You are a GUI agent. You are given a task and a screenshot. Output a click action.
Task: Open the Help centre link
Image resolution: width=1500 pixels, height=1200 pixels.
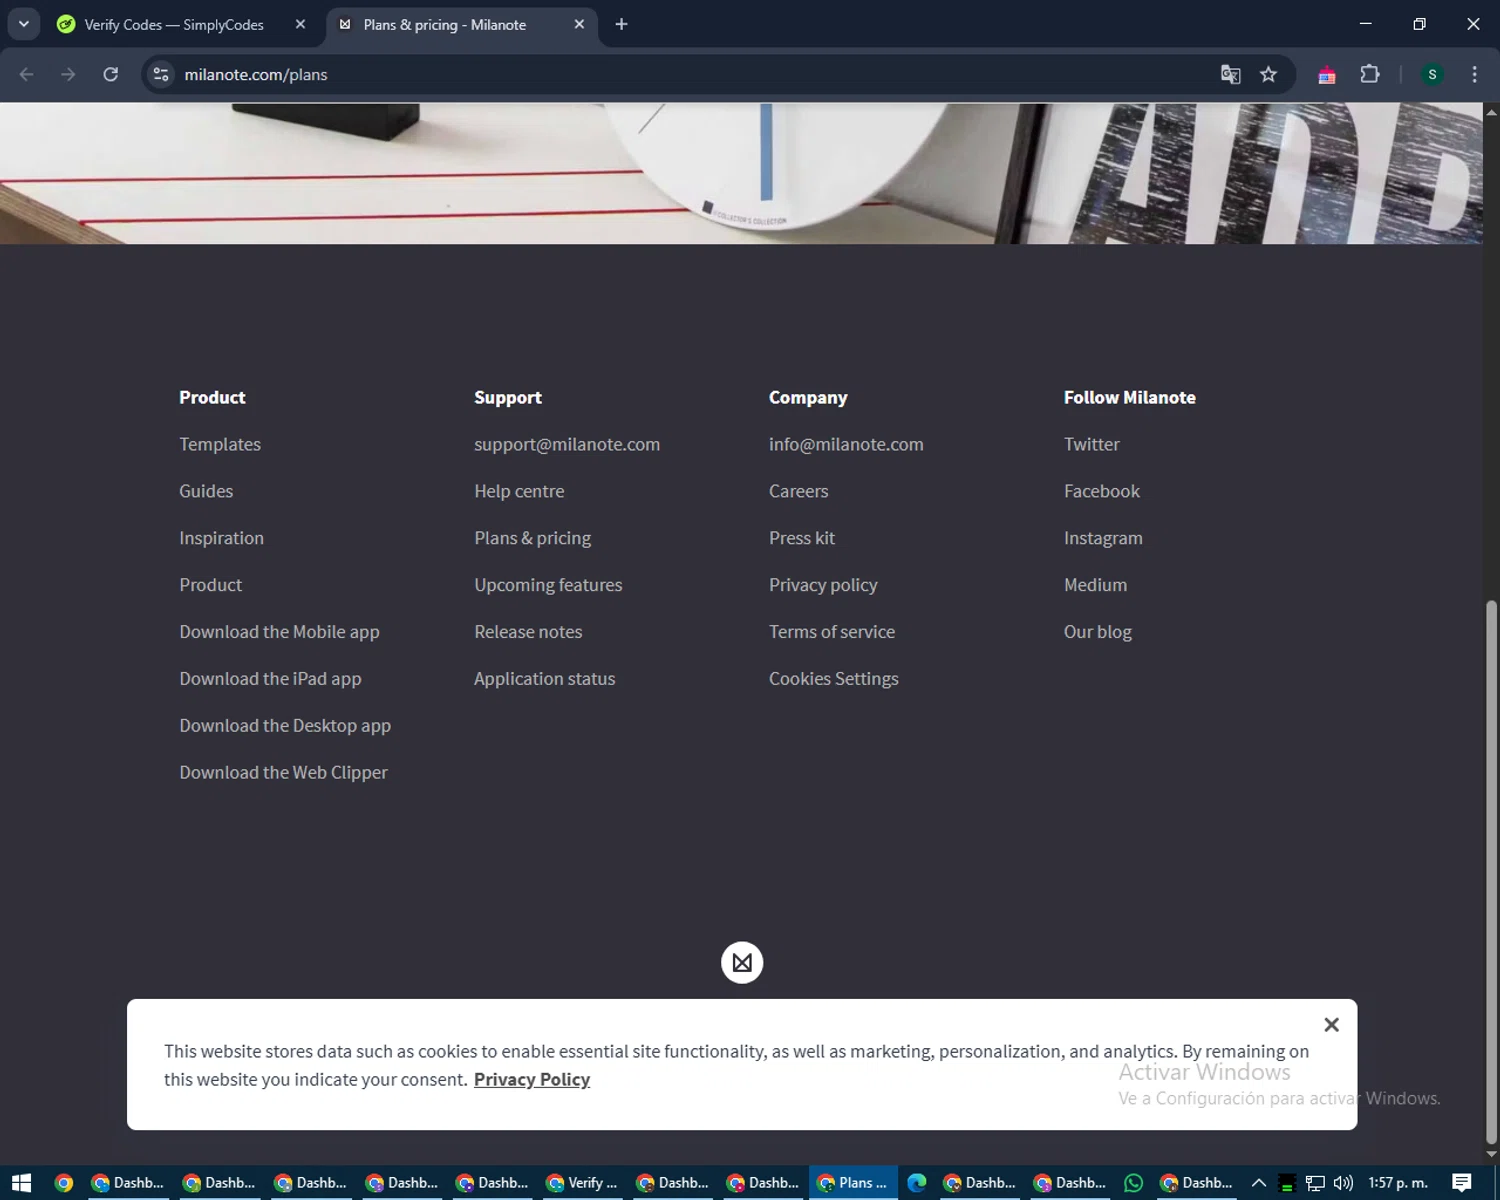coord(519,491)
